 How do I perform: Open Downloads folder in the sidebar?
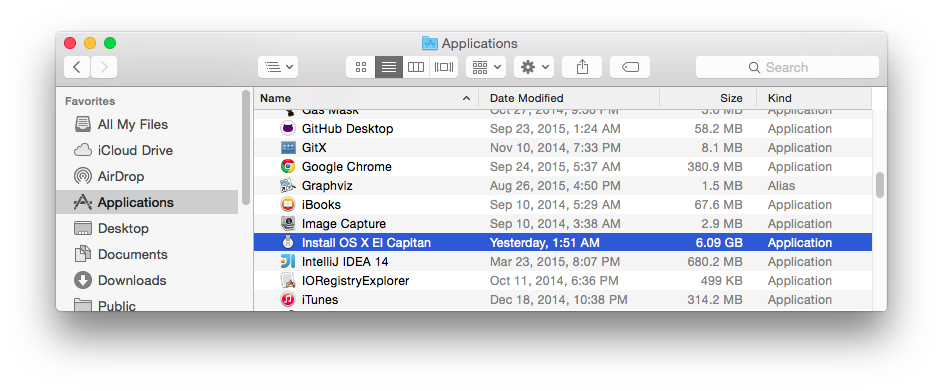click(x=132, y=280)
